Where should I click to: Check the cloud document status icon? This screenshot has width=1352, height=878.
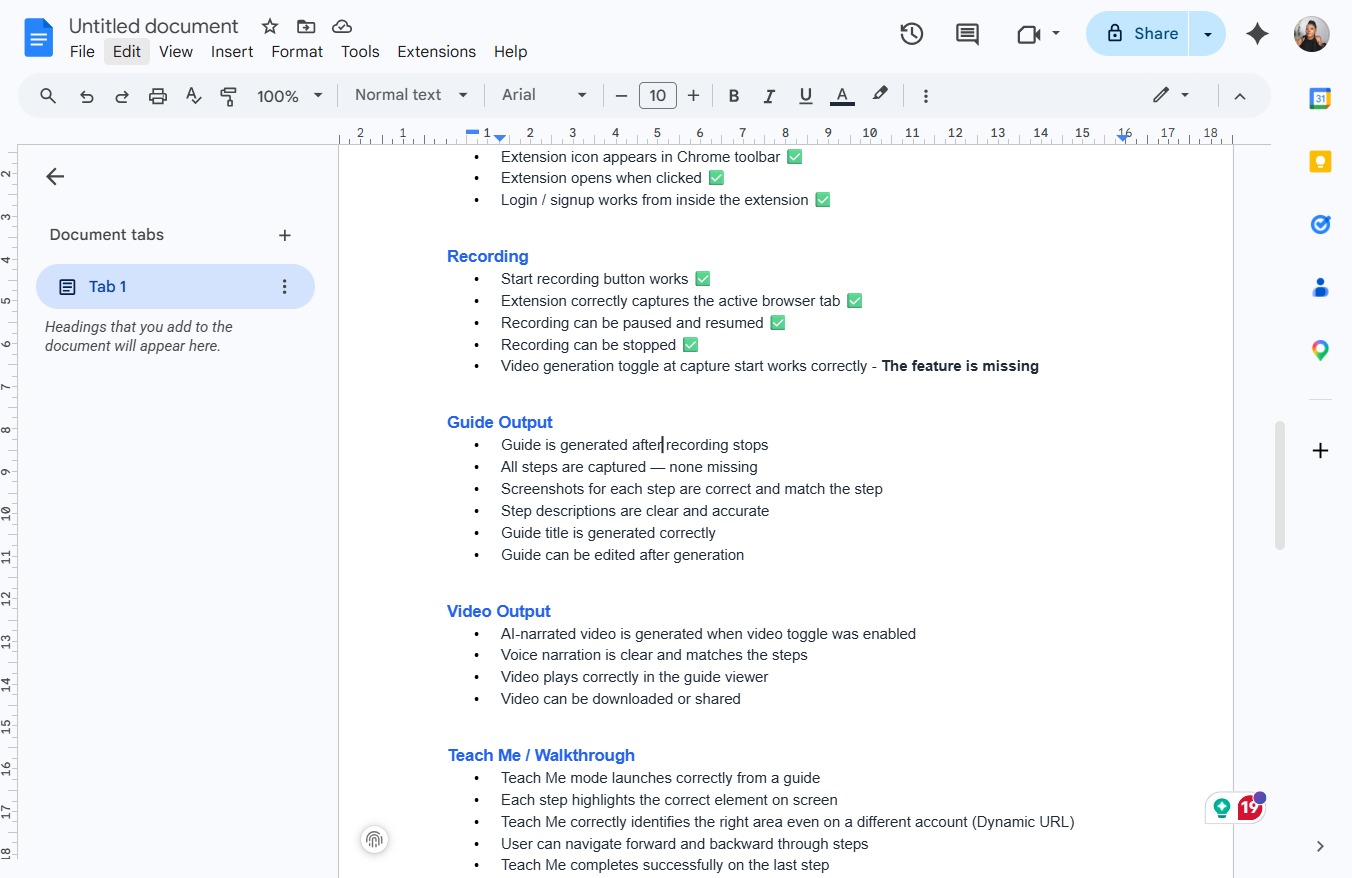342,27
